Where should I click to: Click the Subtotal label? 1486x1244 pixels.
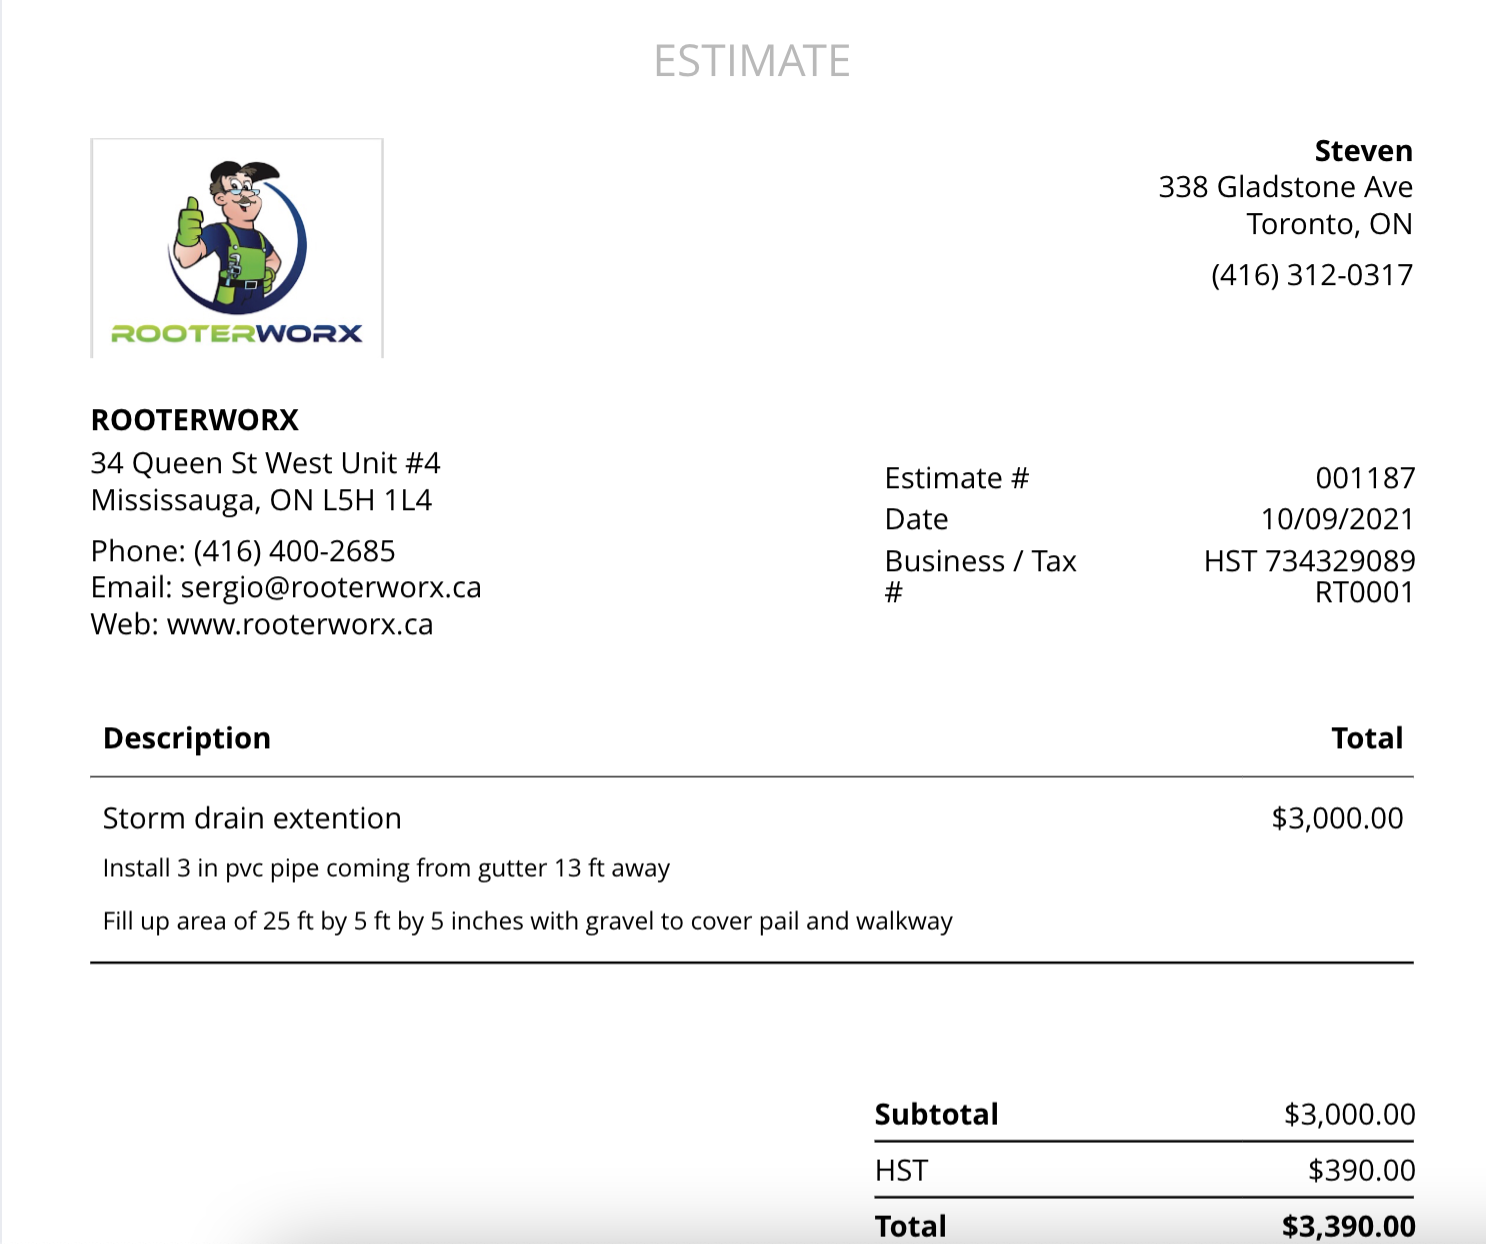(936, 1115)
